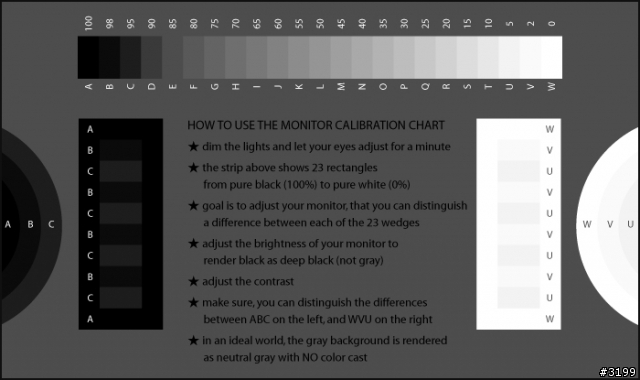
Task: Click the '85' percentage label above the strip
Action: [x=173, y=24]
